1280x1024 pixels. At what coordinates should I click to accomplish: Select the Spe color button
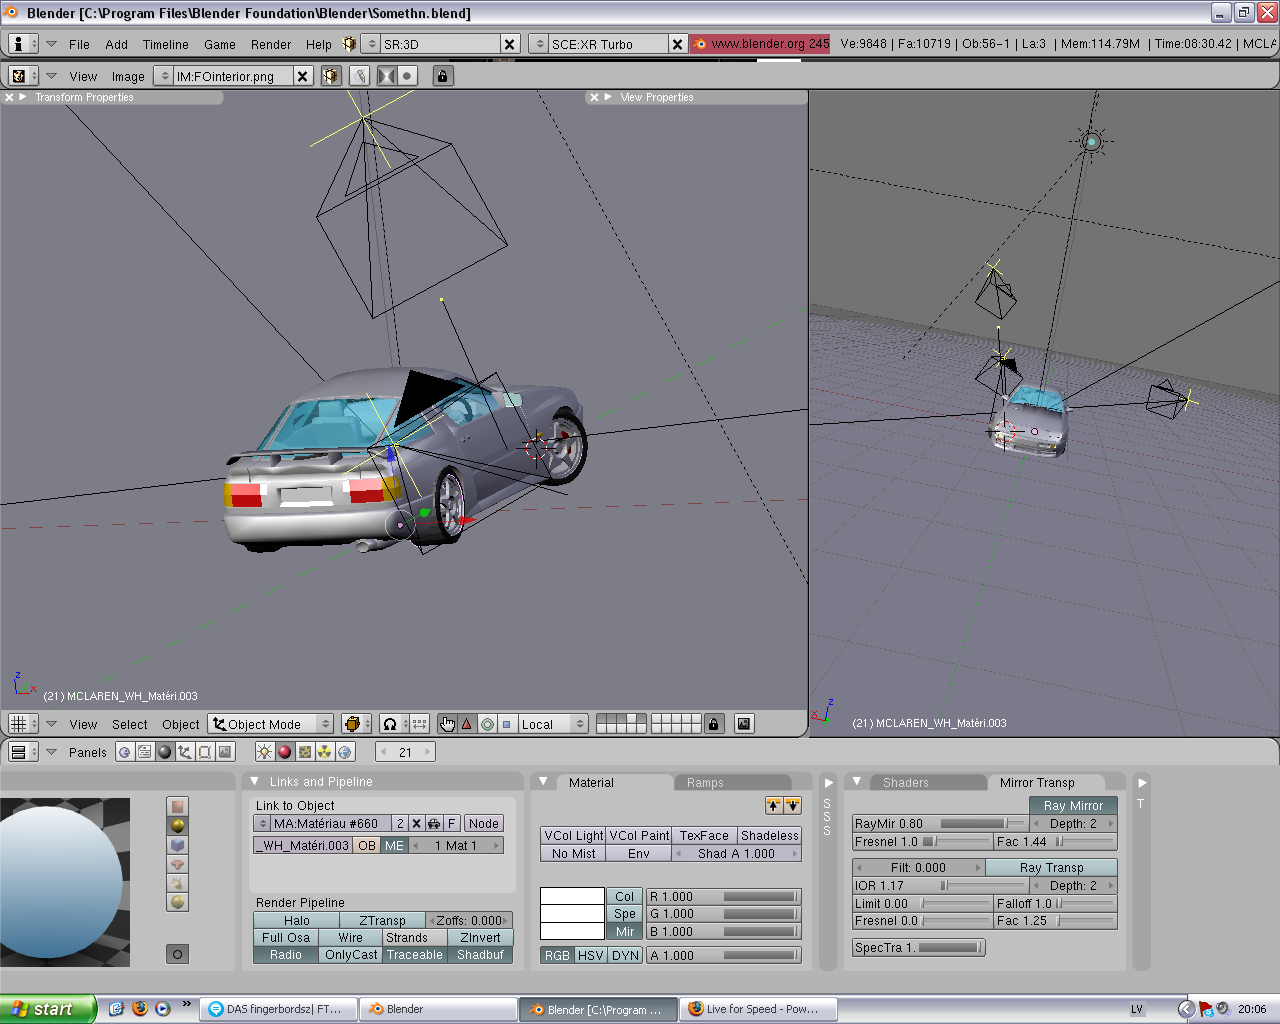(x=625, y=914)
